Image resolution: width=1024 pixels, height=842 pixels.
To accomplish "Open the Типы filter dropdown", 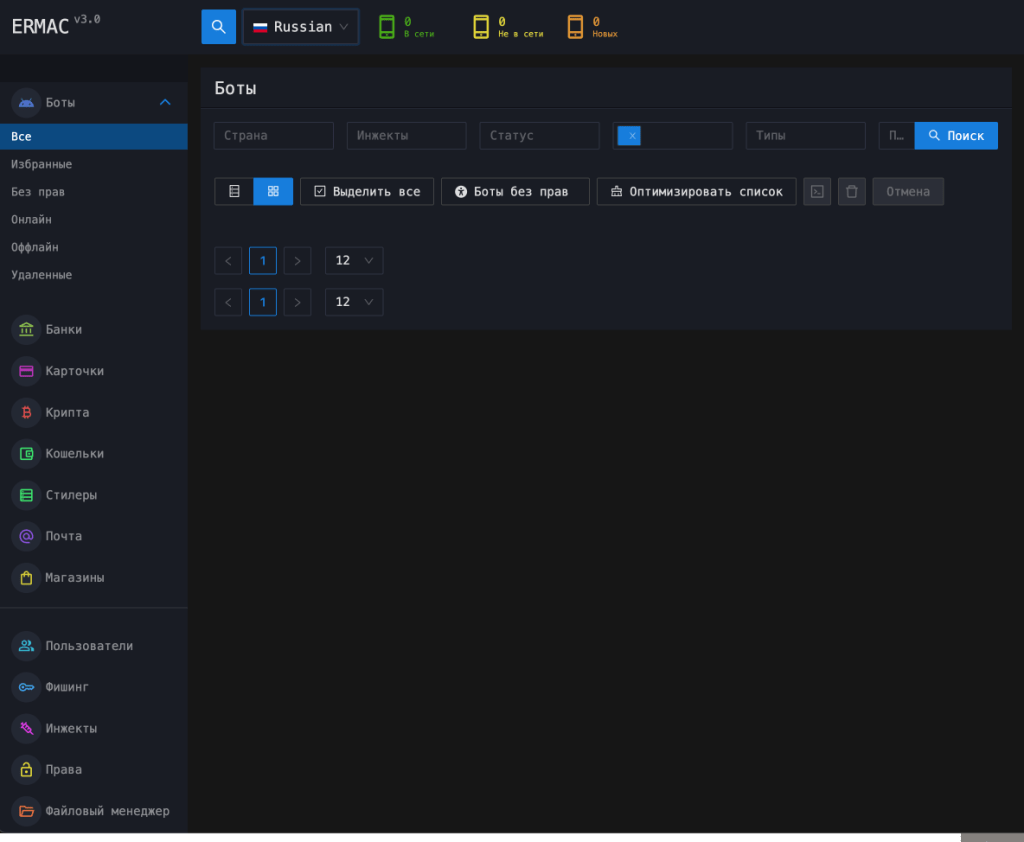I will point(805,136).
